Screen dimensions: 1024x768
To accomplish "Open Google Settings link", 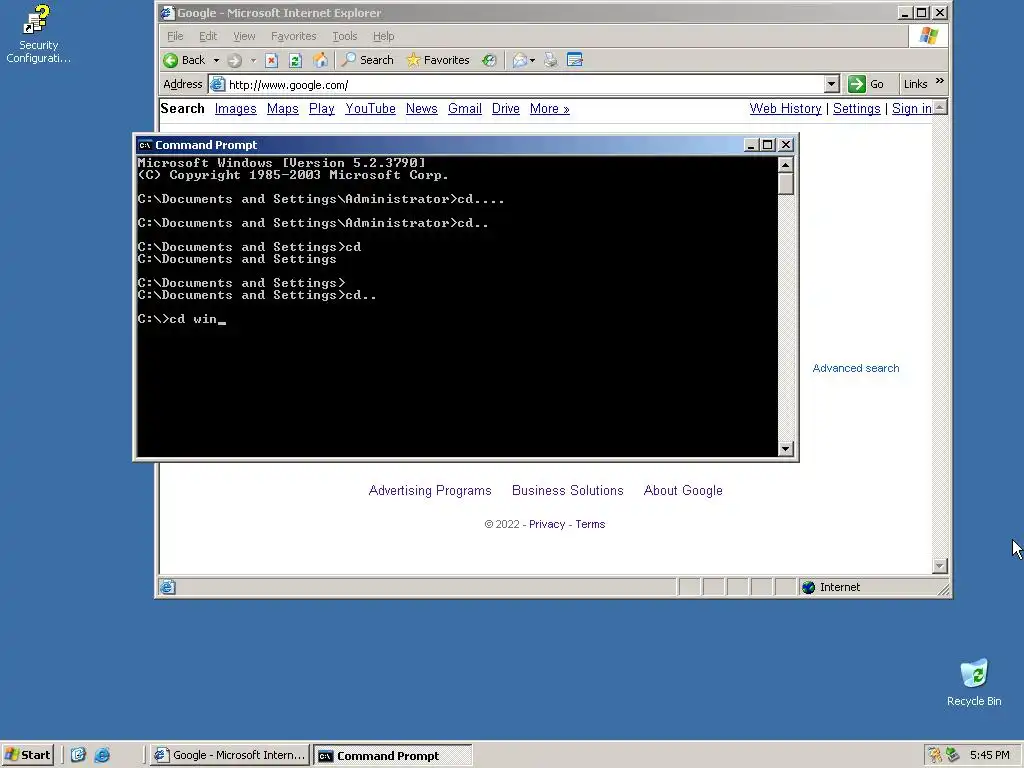I will click(856, 108).
